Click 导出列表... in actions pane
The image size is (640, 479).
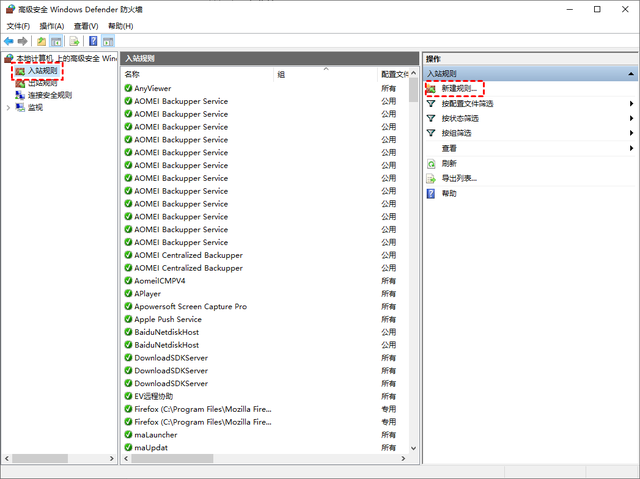[459, 178]
